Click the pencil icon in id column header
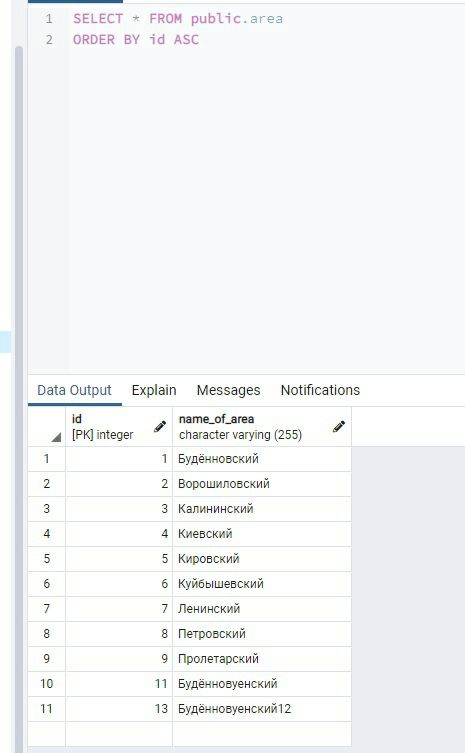 (x=160, y=426)
